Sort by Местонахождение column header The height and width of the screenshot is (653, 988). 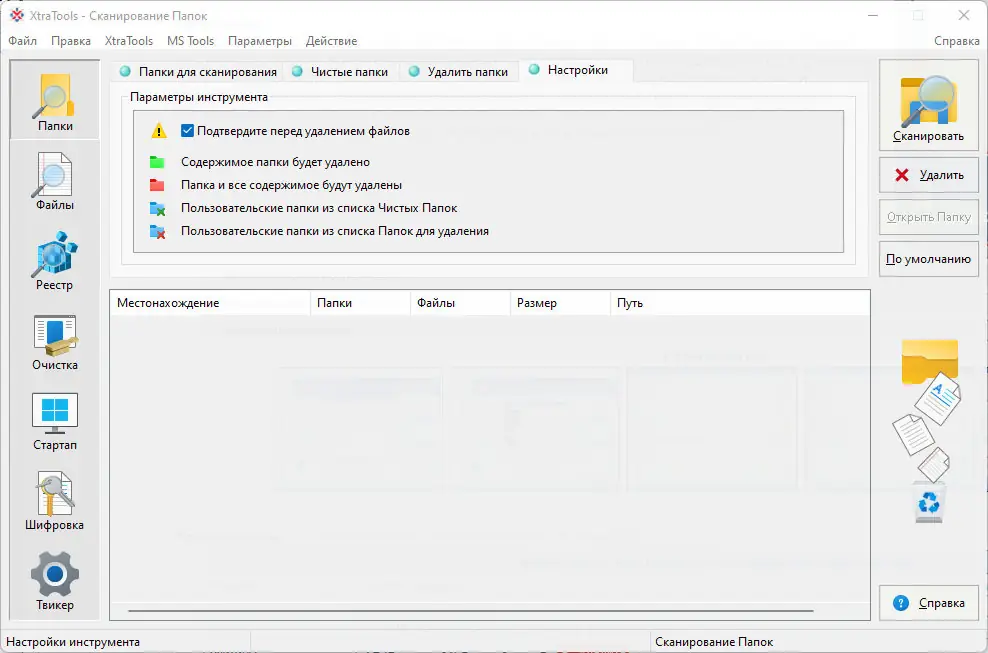coord(210,303)
